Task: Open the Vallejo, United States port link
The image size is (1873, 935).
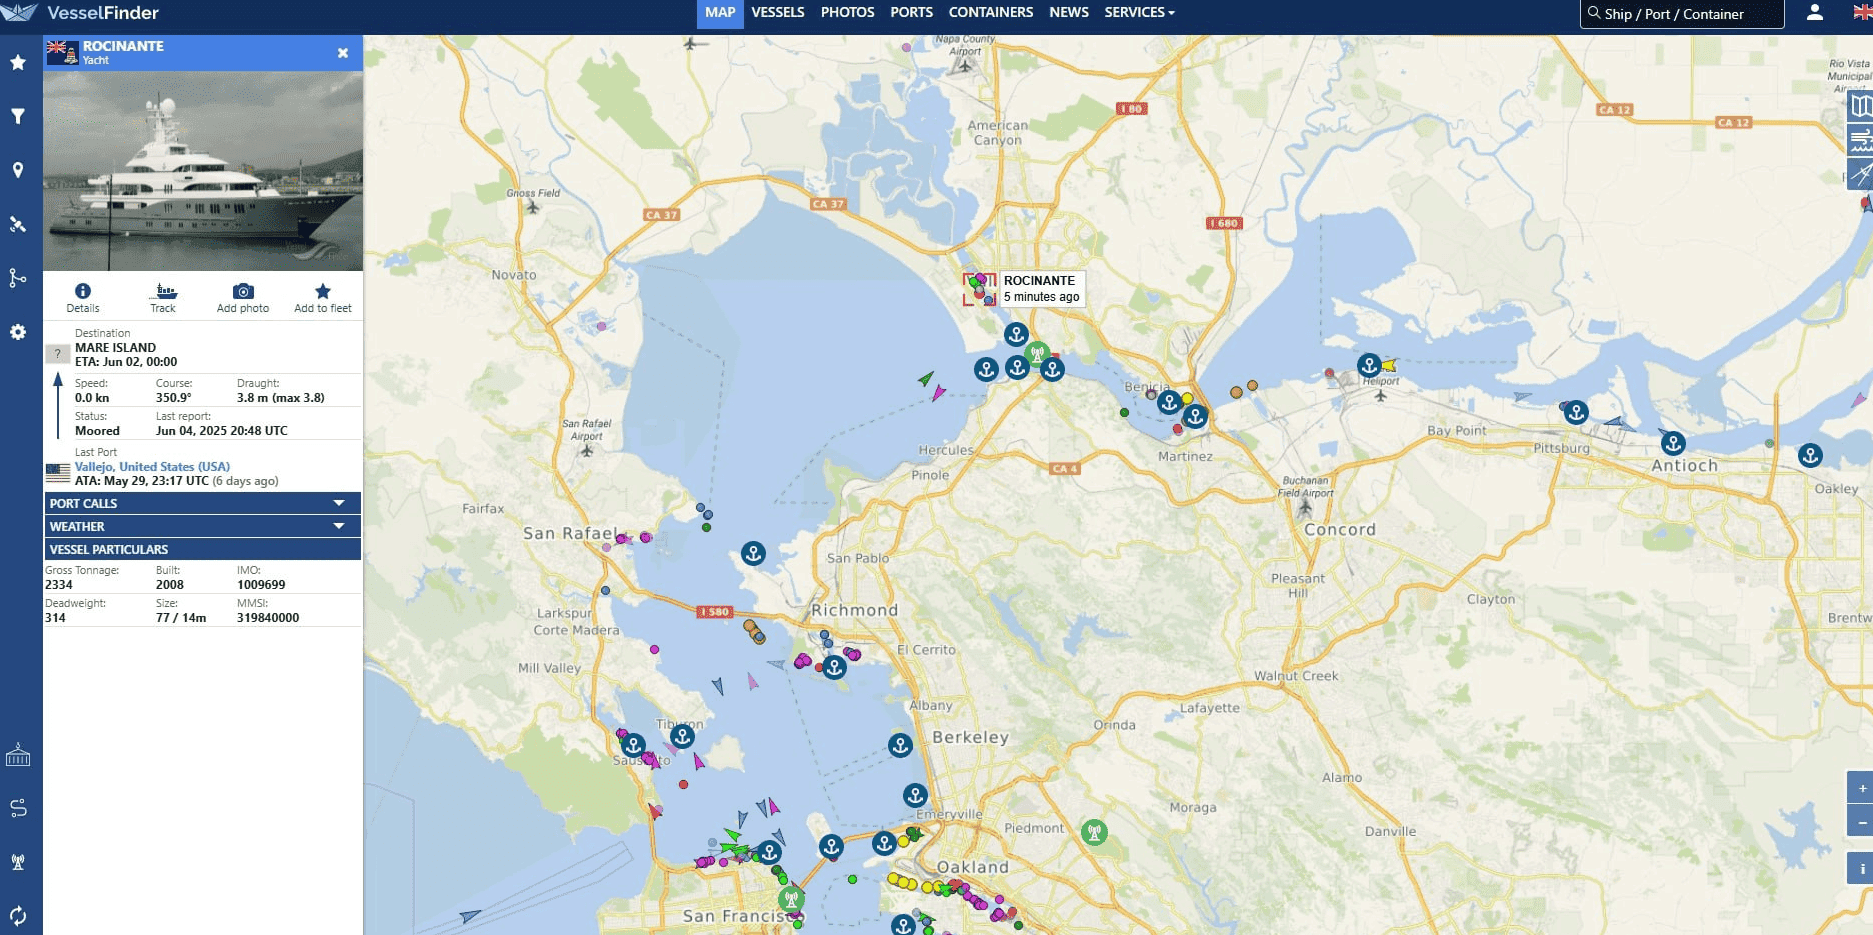Action: [x=152, y=467]
